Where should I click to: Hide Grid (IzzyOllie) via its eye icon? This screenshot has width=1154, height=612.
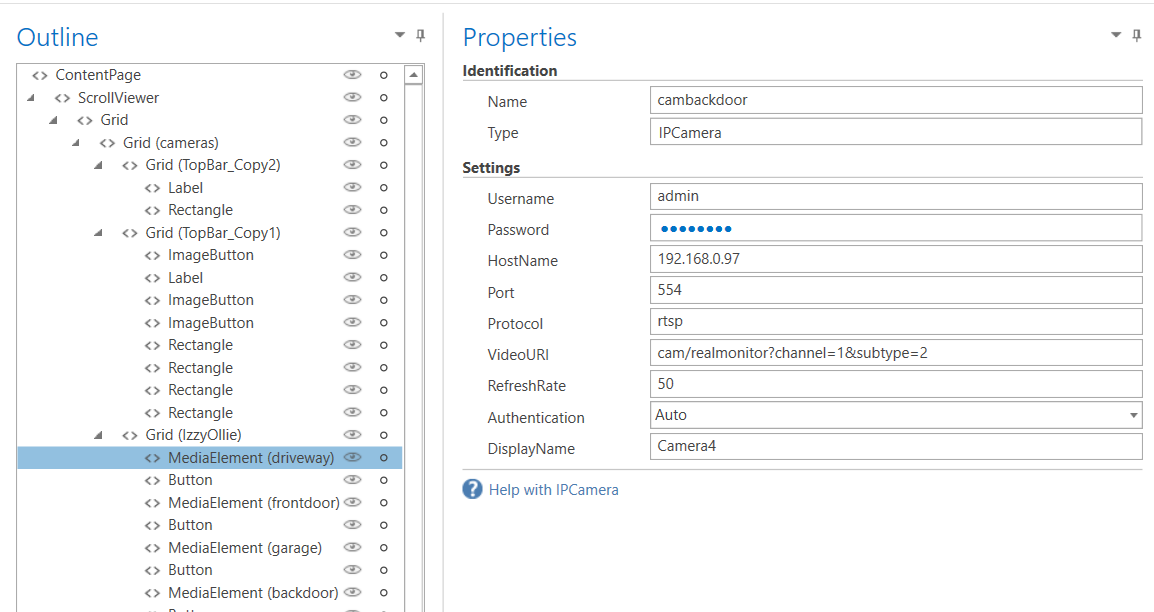click(353, 435)
